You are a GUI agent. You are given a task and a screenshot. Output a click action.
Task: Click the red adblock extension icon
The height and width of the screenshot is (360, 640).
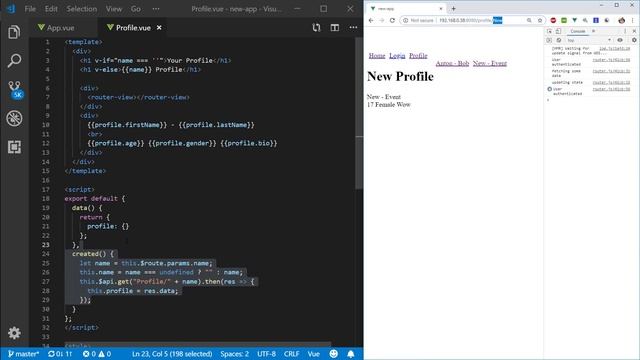coord(553,20)
